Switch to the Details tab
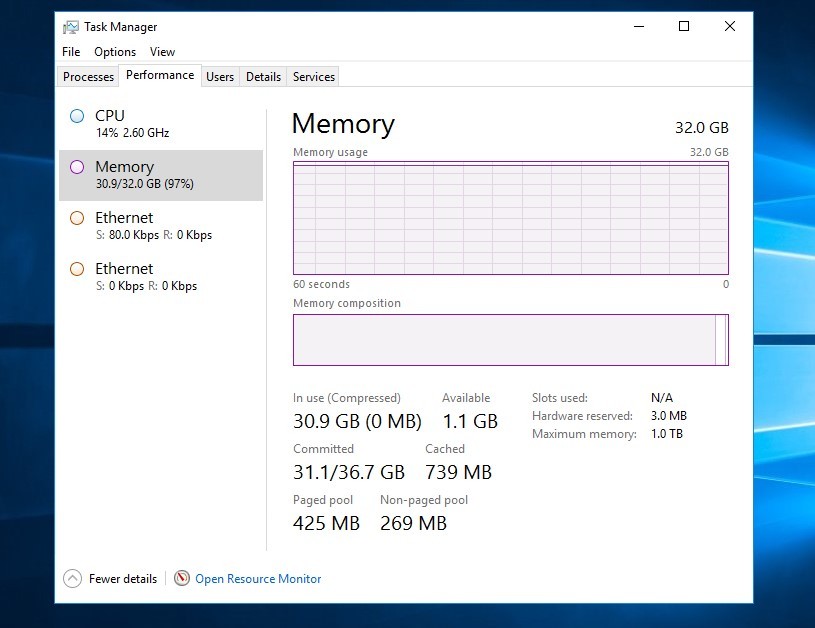This screenshot has height=628, width=815. (x=264, y=77)
